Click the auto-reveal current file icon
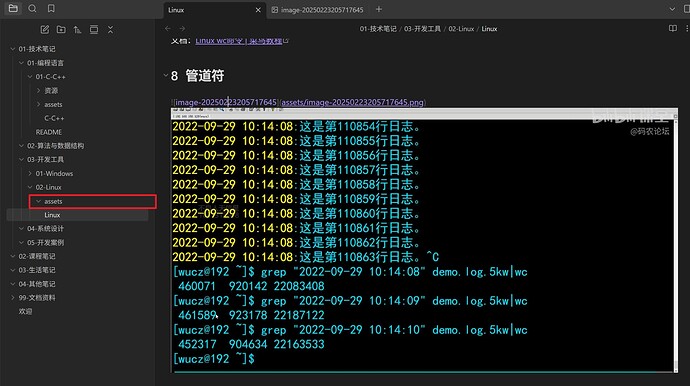 [x=94, y=29]
